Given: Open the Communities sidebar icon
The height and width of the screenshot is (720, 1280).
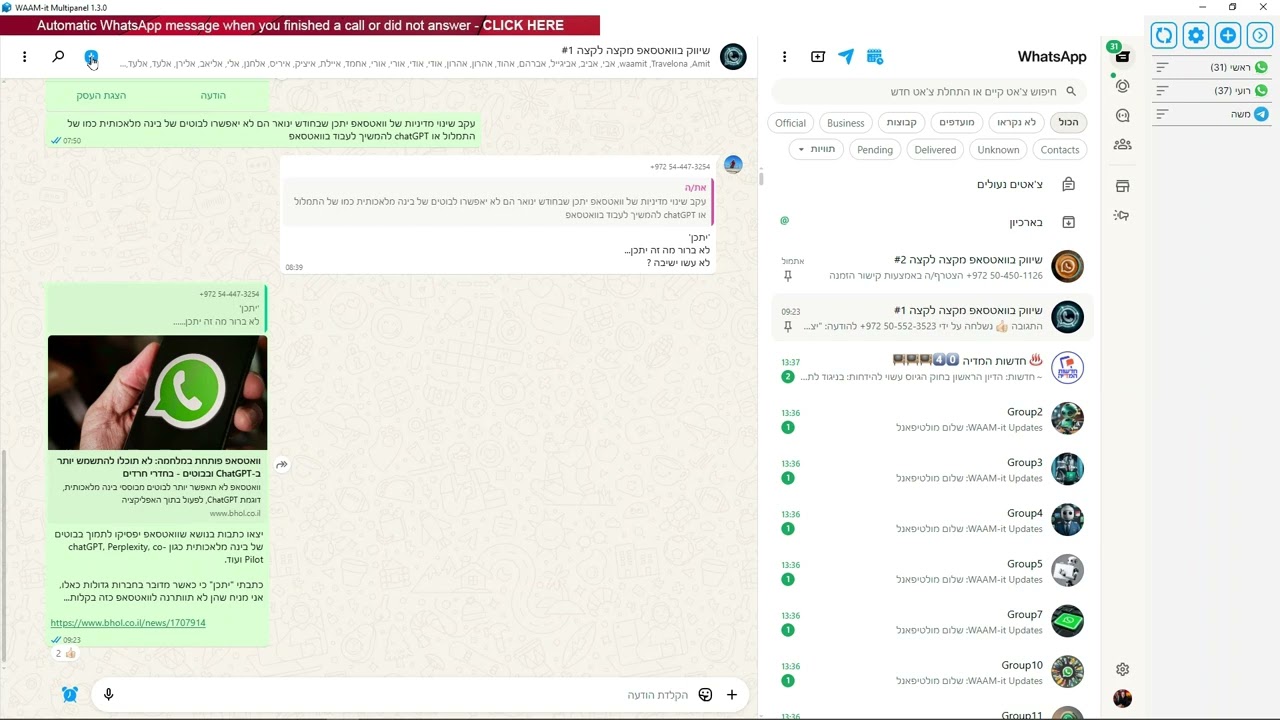Looking at the screenshot, I should (x=1122, y=145).
